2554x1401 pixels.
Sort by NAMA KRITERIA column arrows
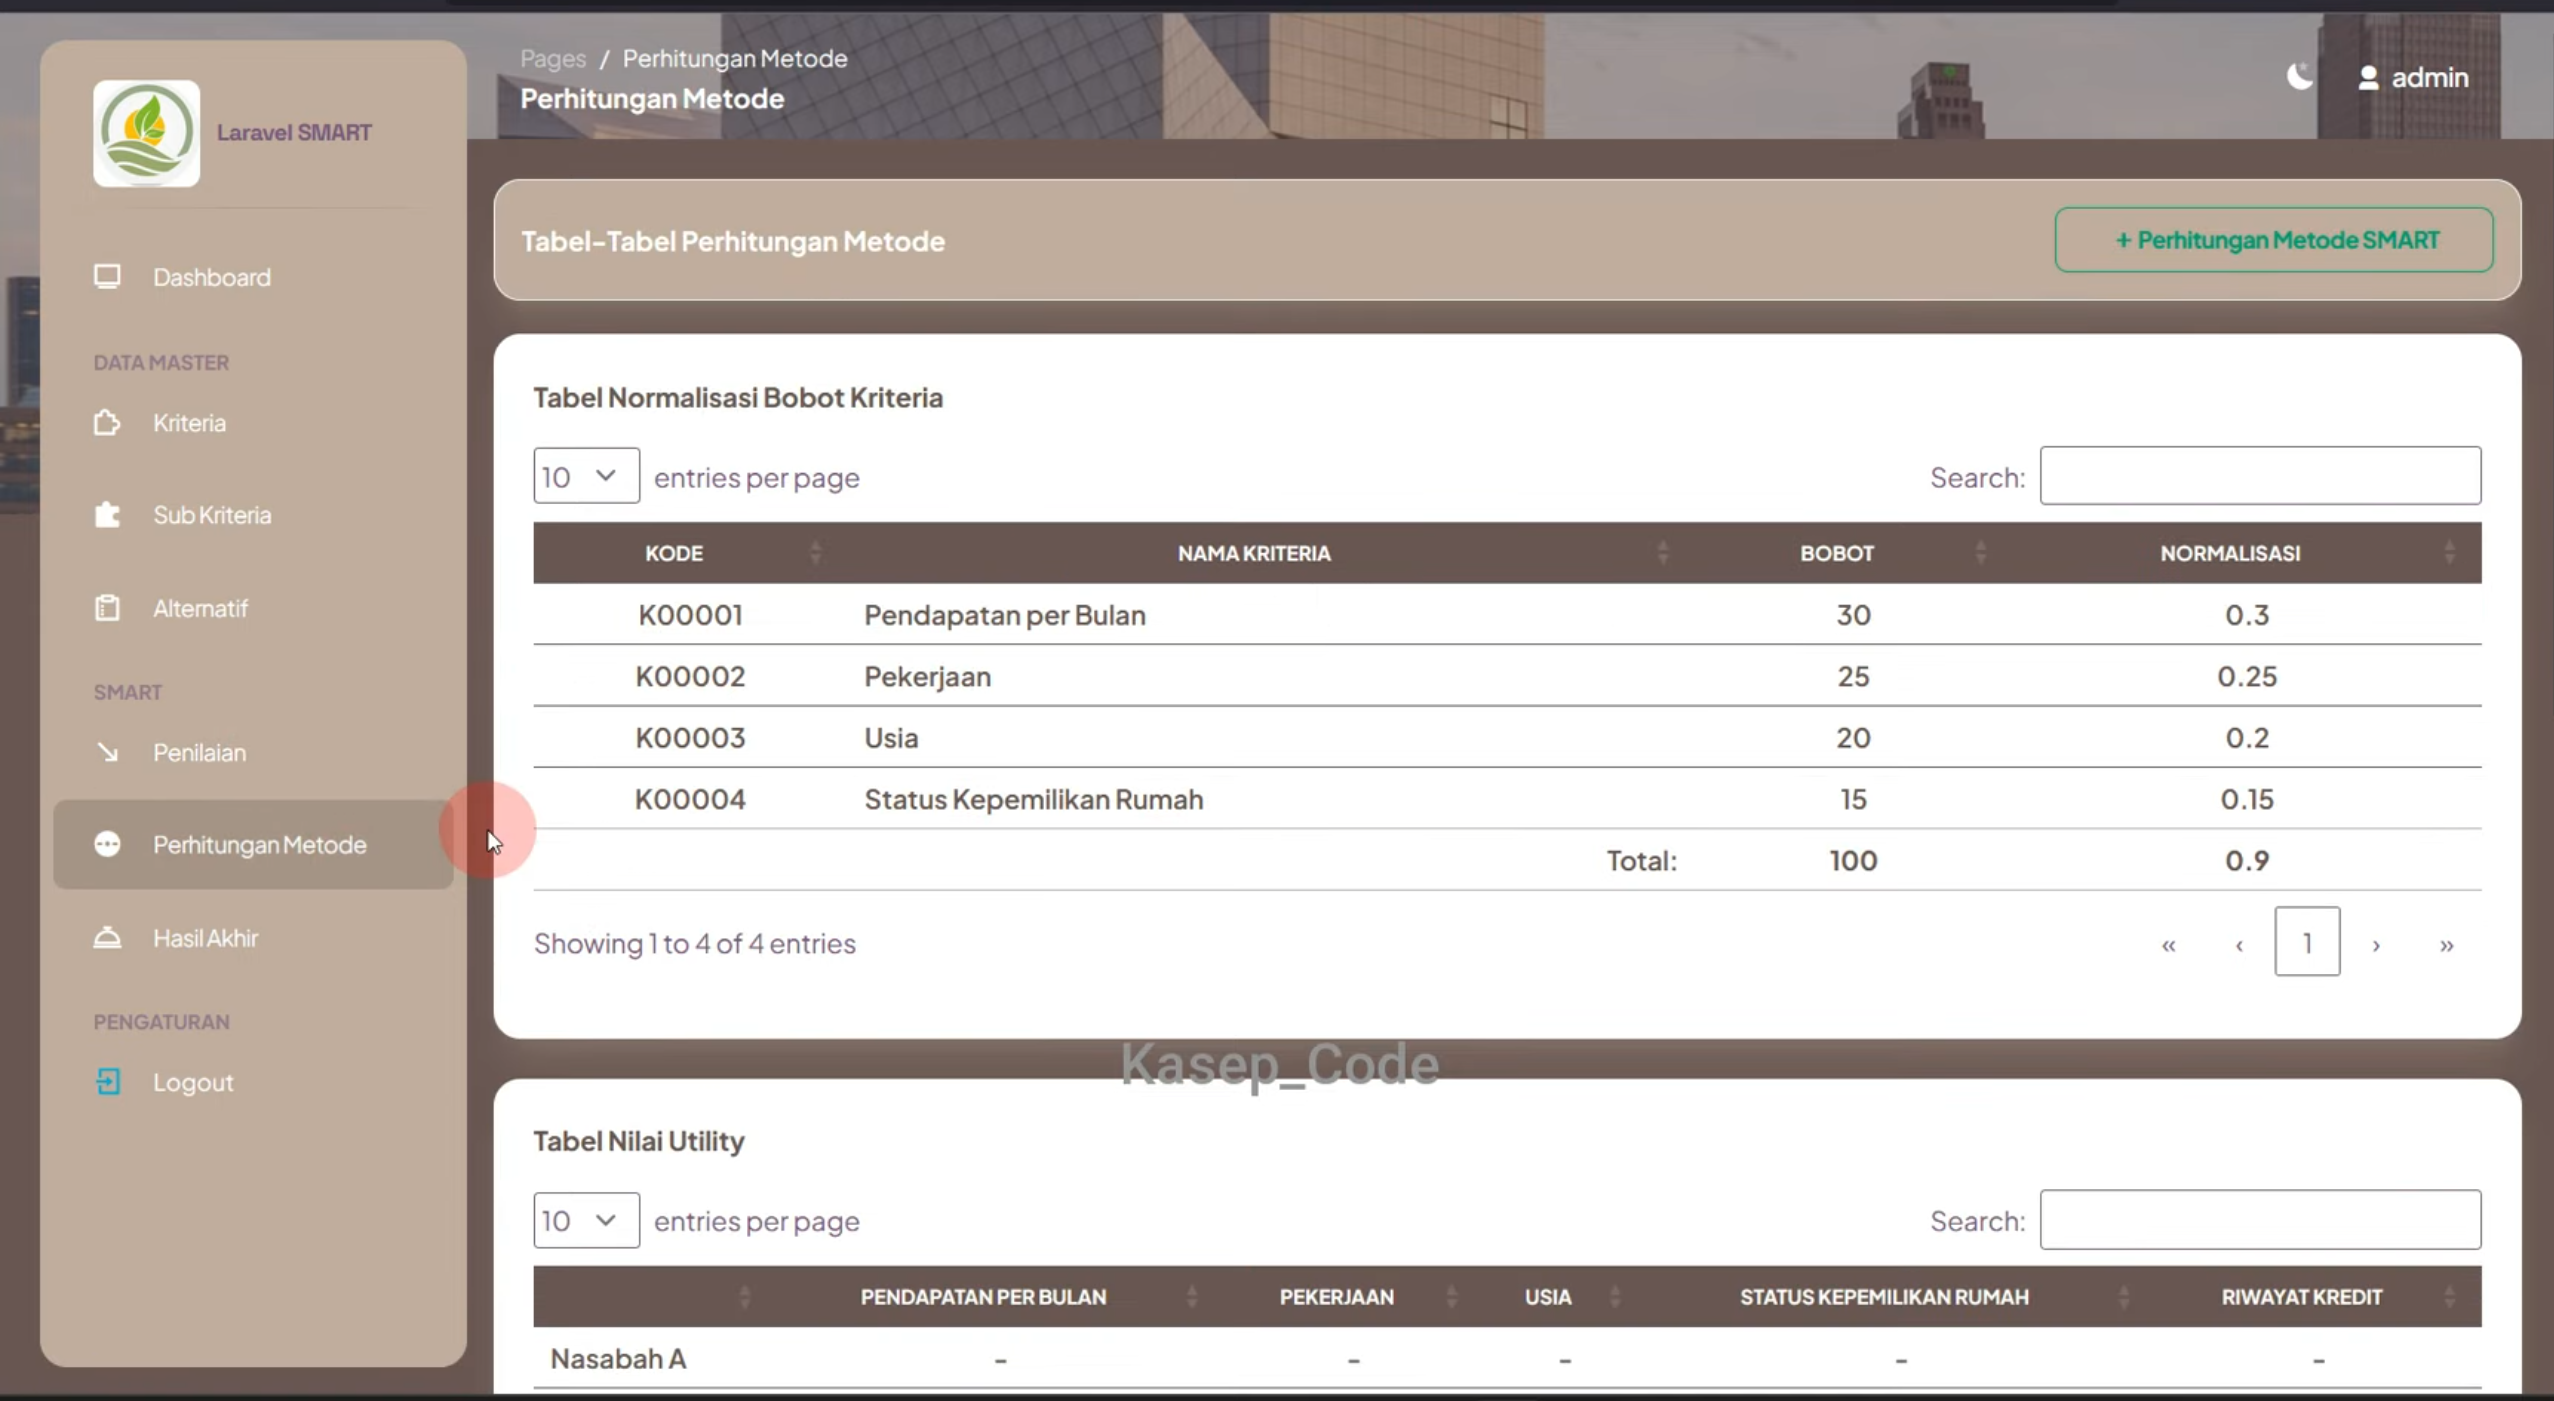pyautogui.click(x=1662, y=553)
